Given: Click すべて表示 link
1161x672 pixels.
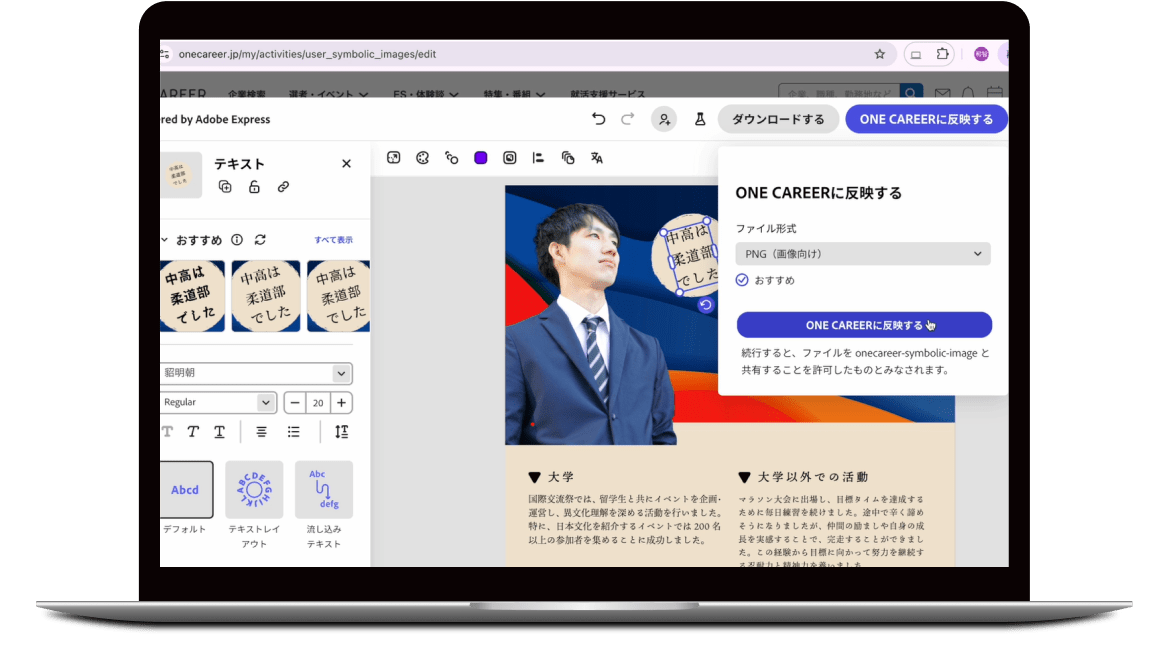Looking at the screenshot, I should pos(333,240).
